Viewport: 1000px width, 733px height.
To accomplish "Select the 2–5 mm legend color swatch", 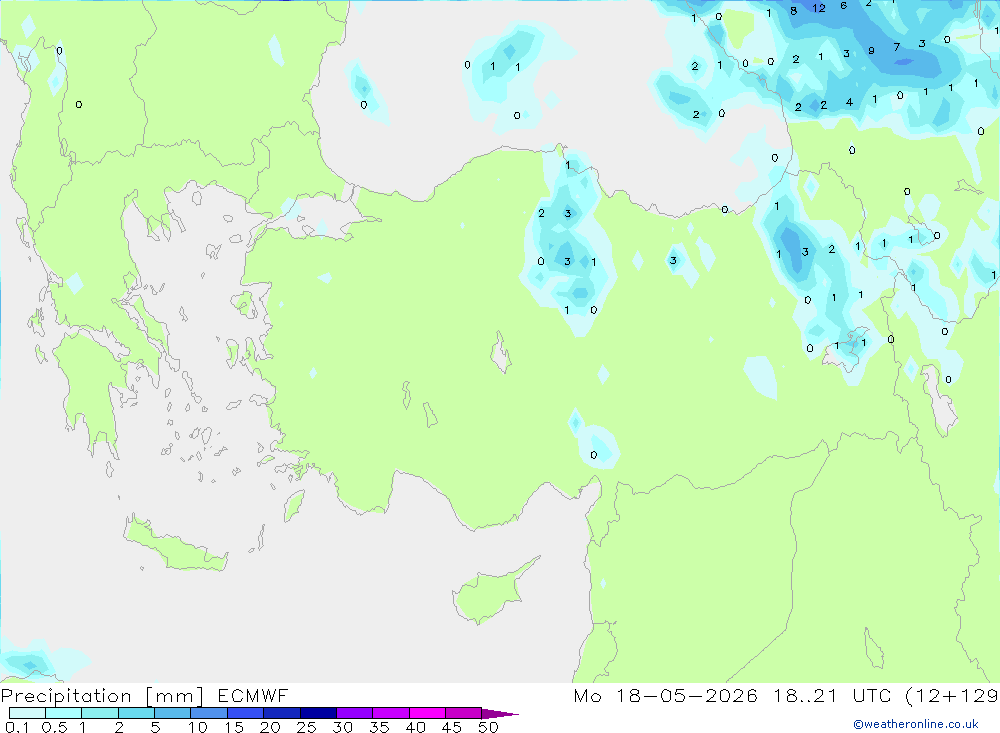I will pos(136,713).
